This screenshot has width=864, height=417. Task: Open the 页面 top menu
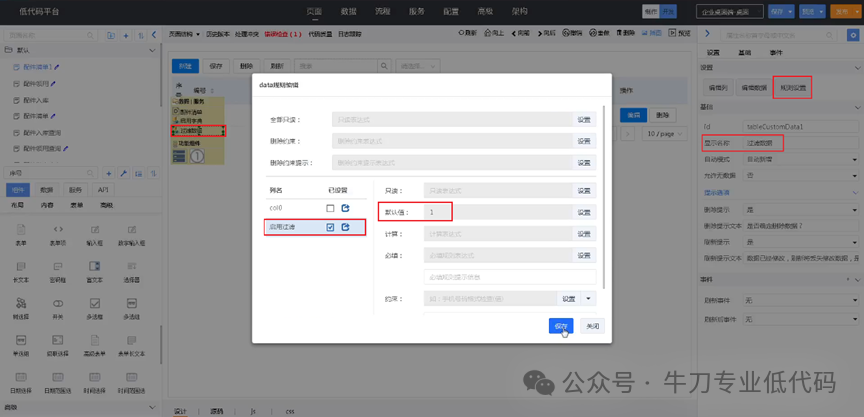tap(314, 11)
